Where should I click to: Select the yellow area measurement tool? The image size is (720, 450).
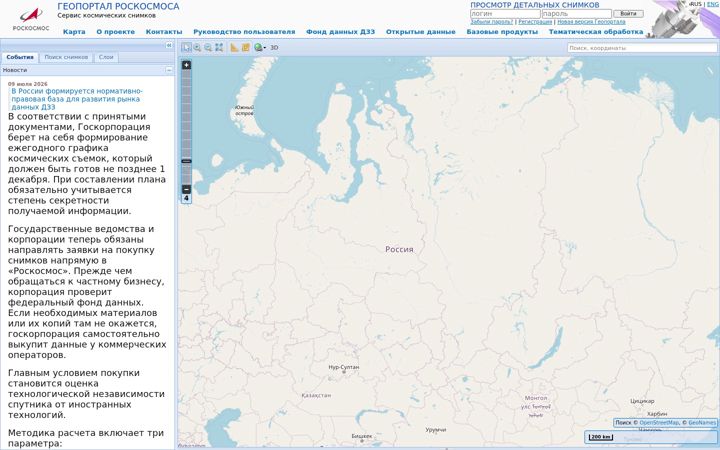(x=246, y=47)
